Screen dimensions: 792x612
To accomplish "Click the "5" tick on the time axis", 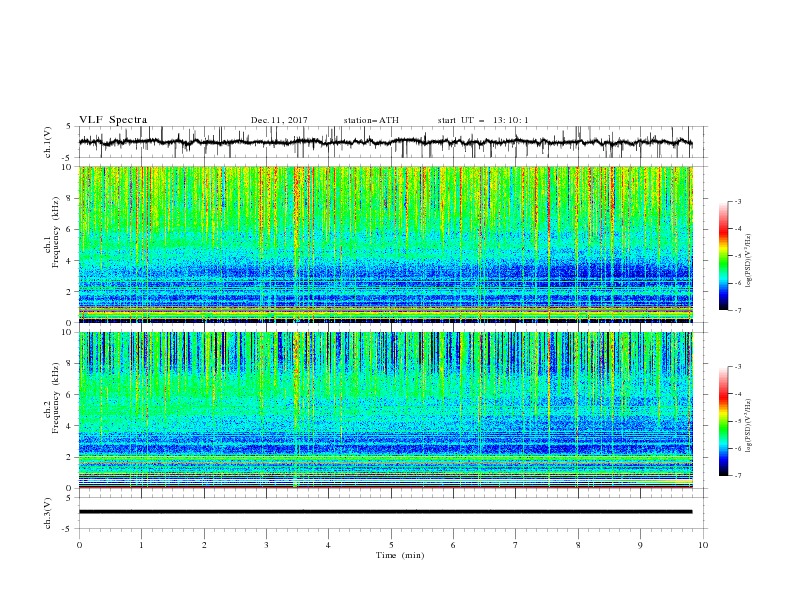I will (391, 545).
